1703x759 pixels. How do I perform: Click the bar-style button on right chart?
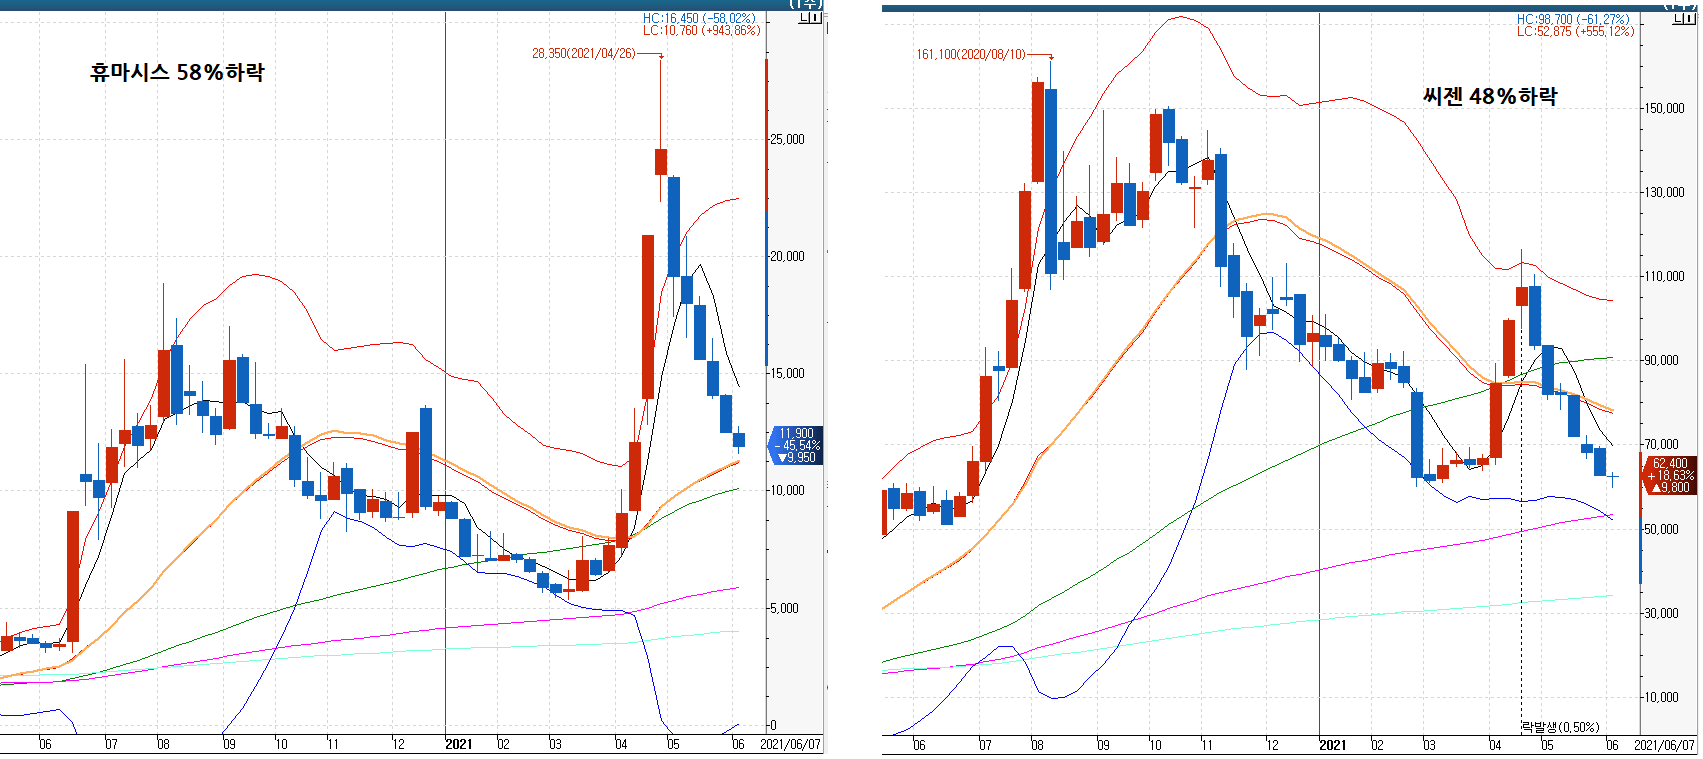pyautogui.click(x=1689, y=18)
